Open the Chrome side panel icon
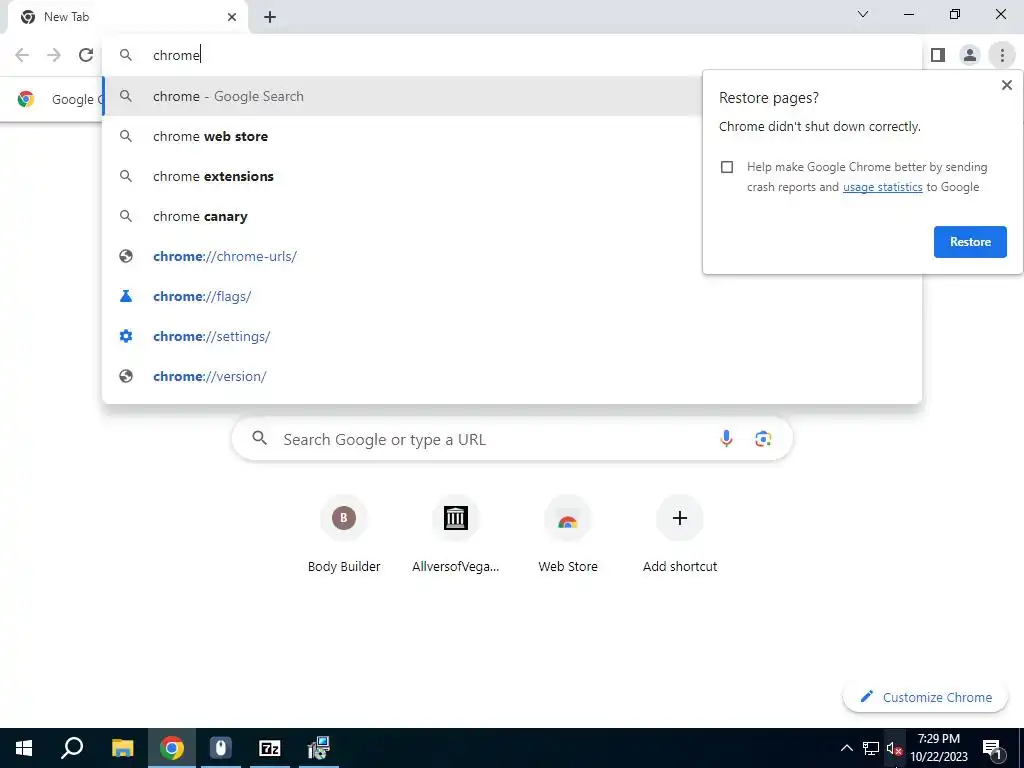The width and height of the screenshot is (1024, 768). (x=938, y=55)
